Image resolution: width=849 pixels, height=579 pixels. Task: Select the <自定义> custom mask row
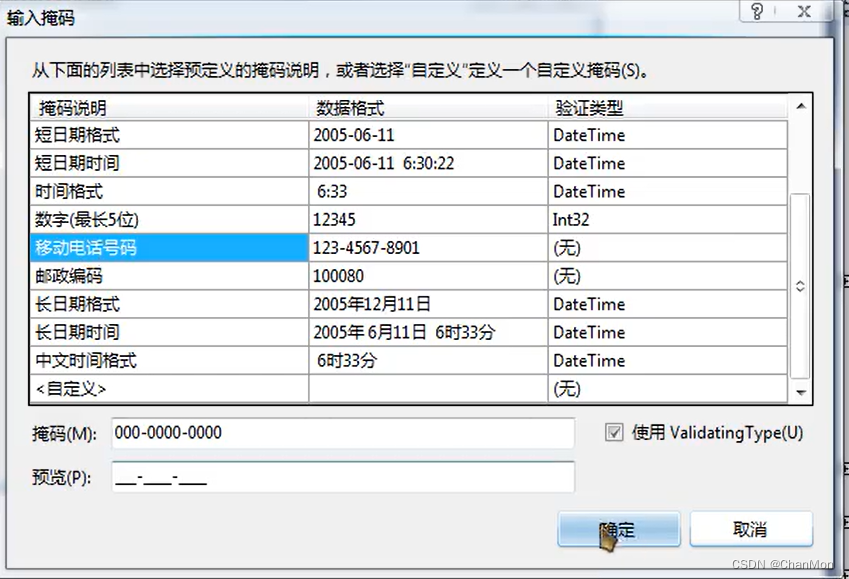coord(150,388)
